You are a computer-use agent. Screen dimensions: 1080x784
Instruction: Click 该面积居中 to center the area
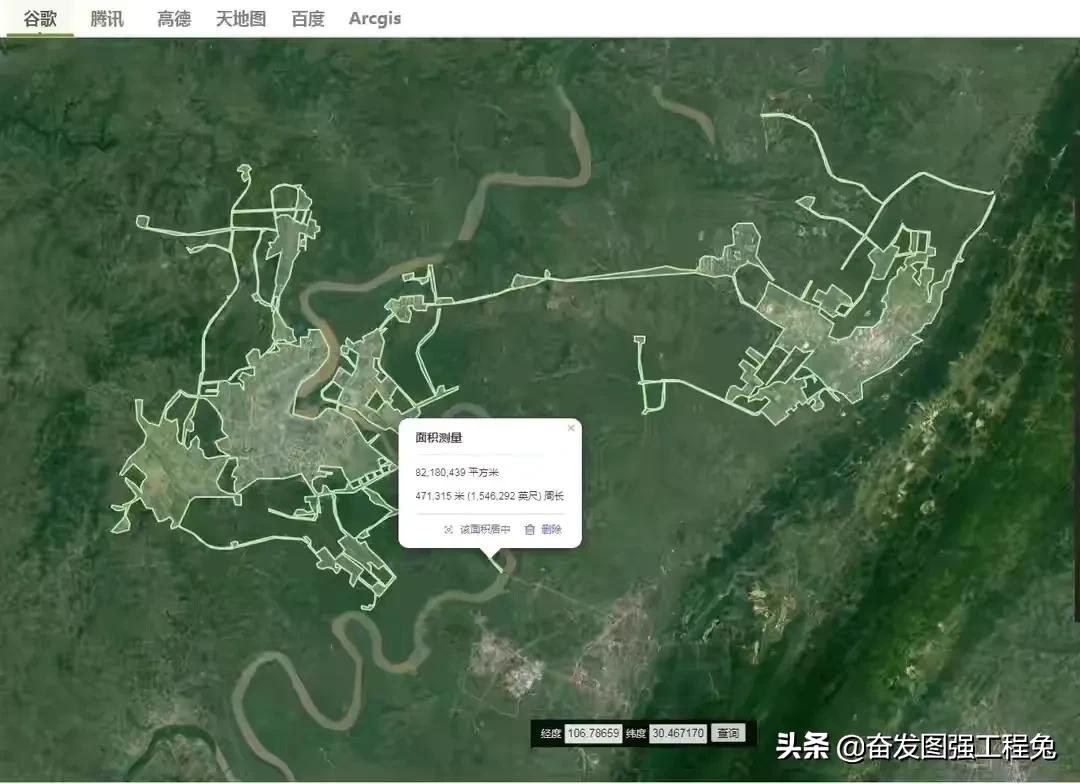[x=486, y=530]
